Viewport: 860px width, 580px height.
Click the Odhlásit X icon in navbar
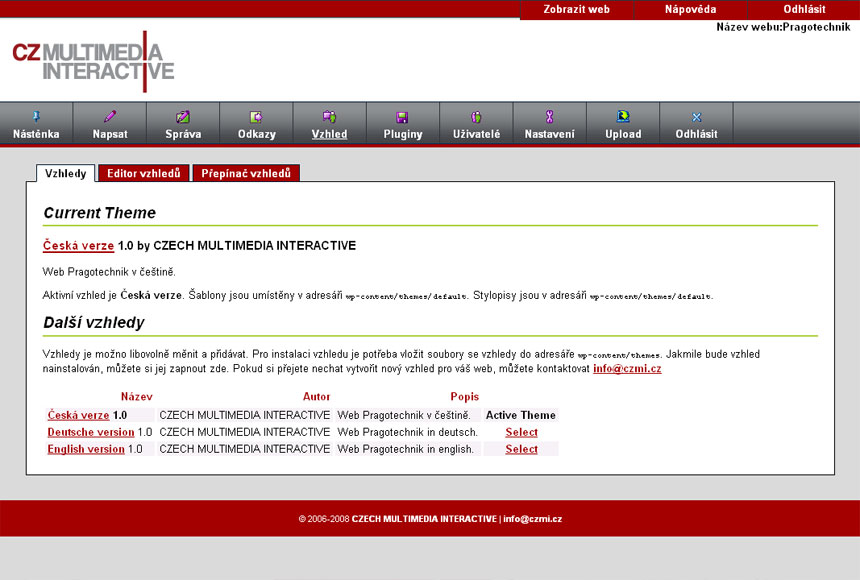697,117
